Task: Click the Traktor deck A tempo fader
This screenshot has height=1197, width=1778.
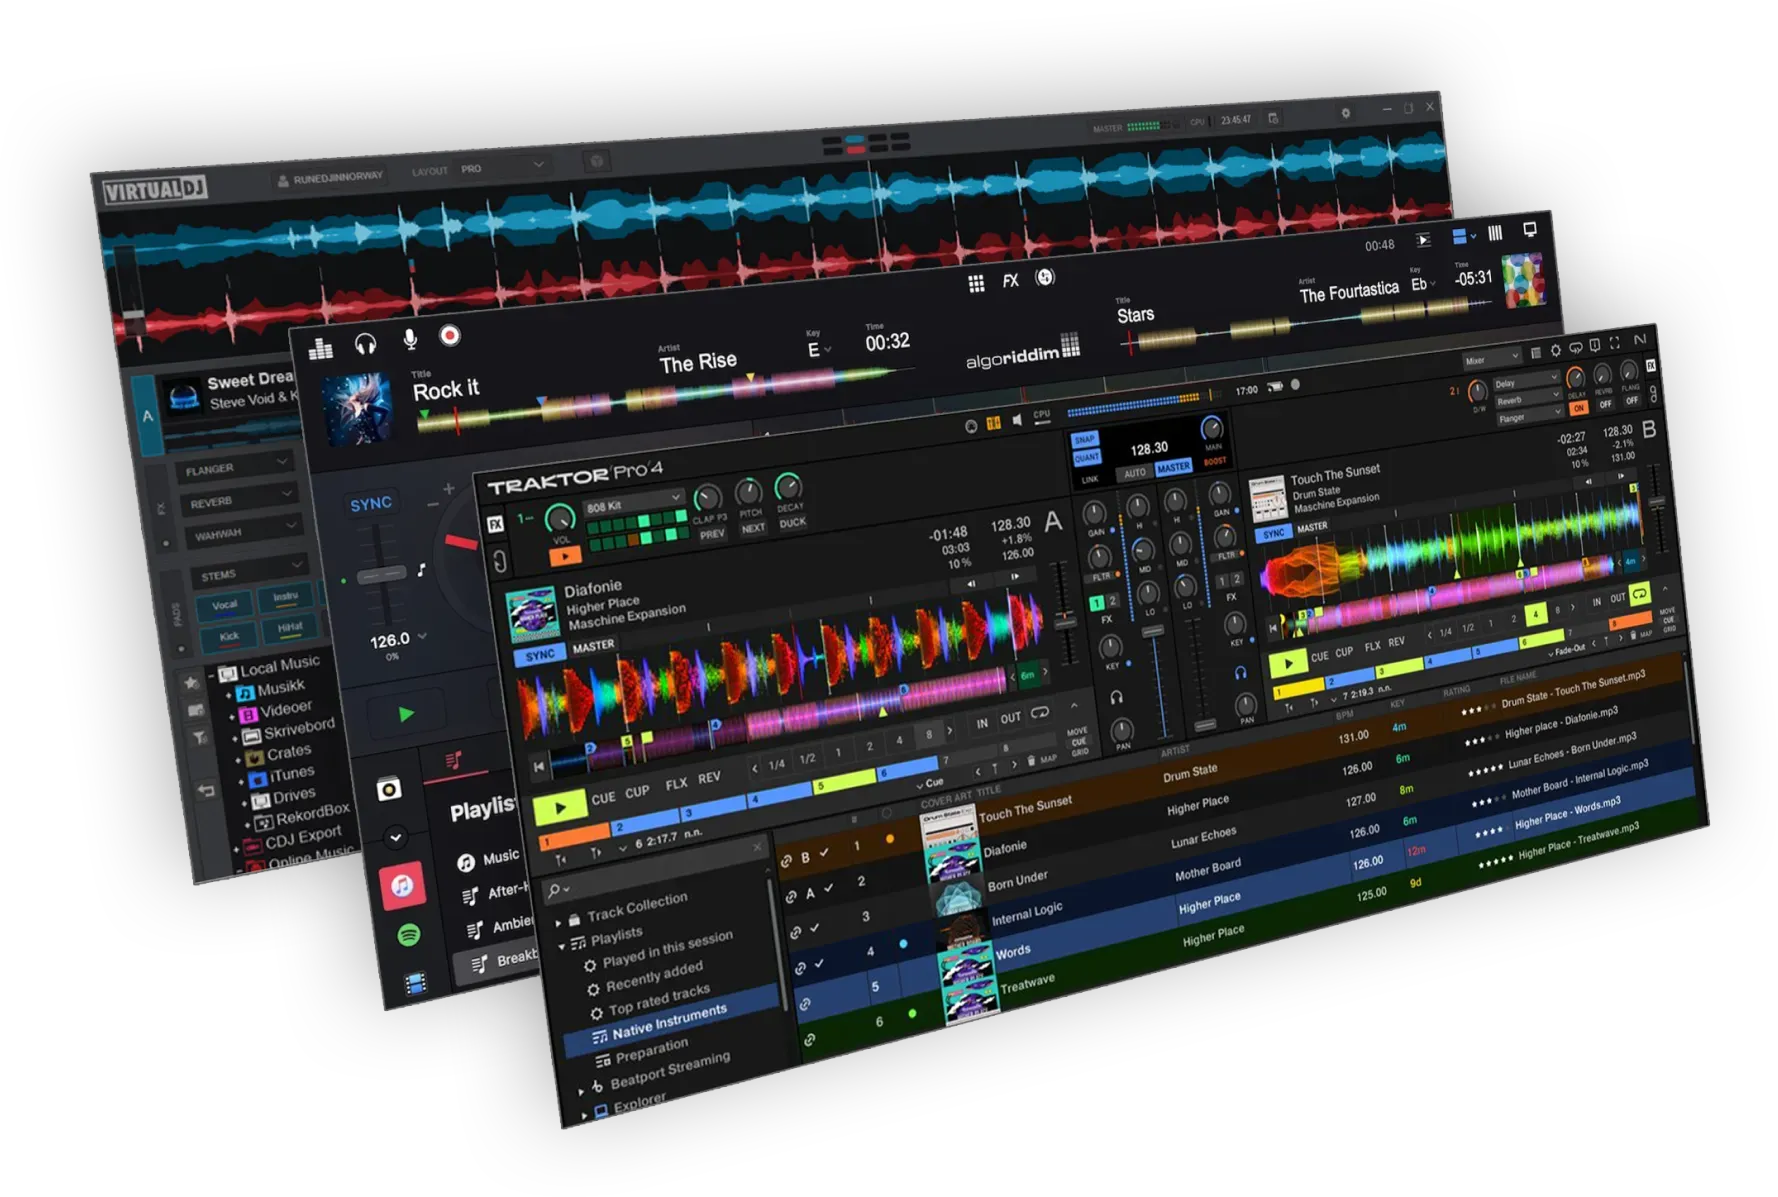Action: coord(1066,622)
